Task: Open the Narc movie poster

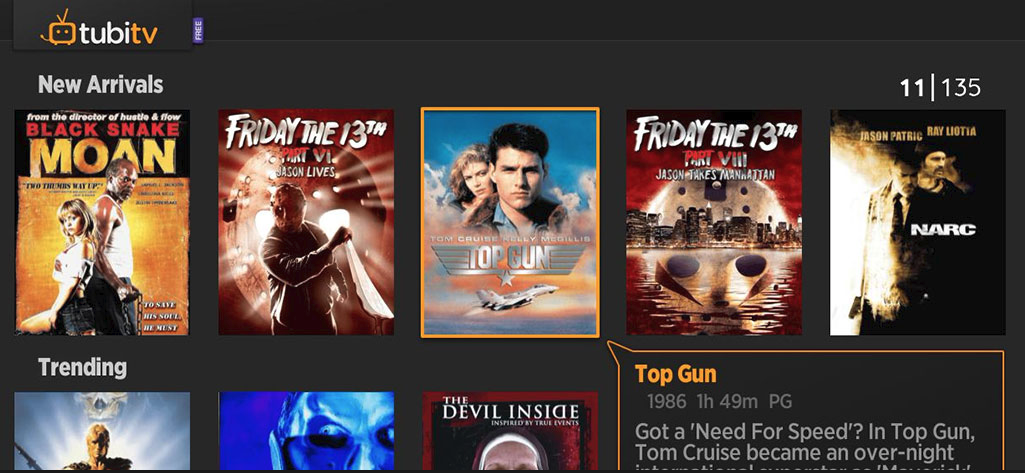Action: [918, 222]
